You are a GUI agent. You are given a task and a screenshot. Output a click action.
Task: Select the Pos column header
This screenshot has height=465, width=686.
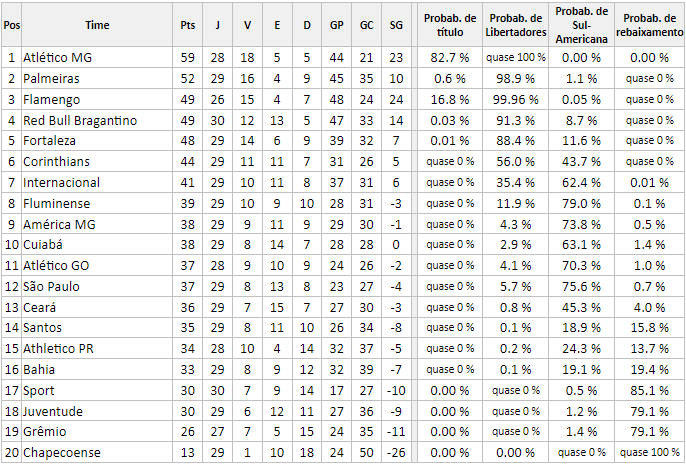point(12,25)
